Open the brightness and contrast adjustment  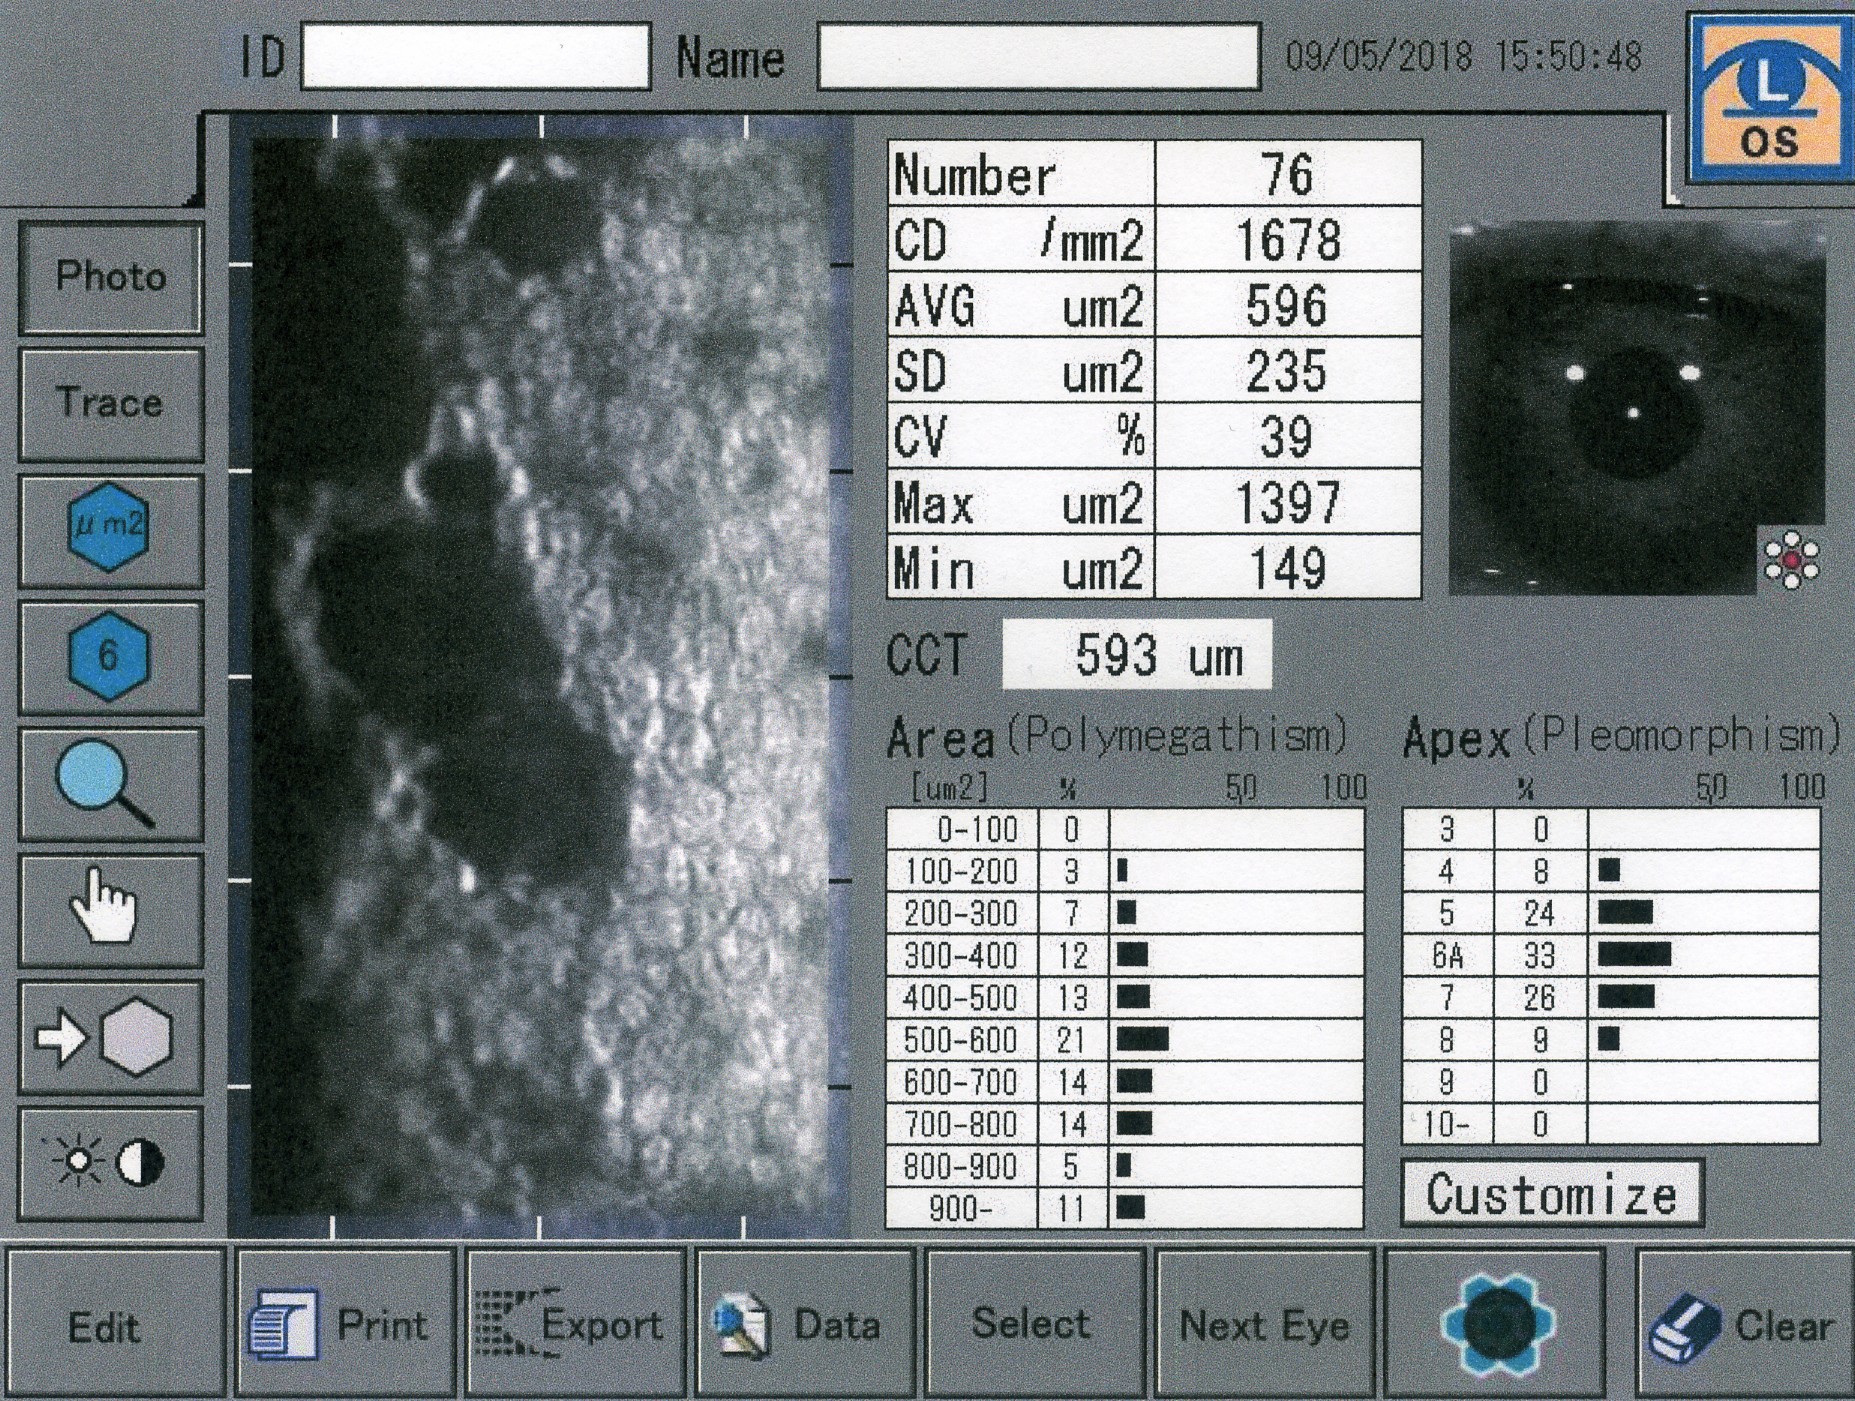pyautogui.click(x=109, y=1163)
